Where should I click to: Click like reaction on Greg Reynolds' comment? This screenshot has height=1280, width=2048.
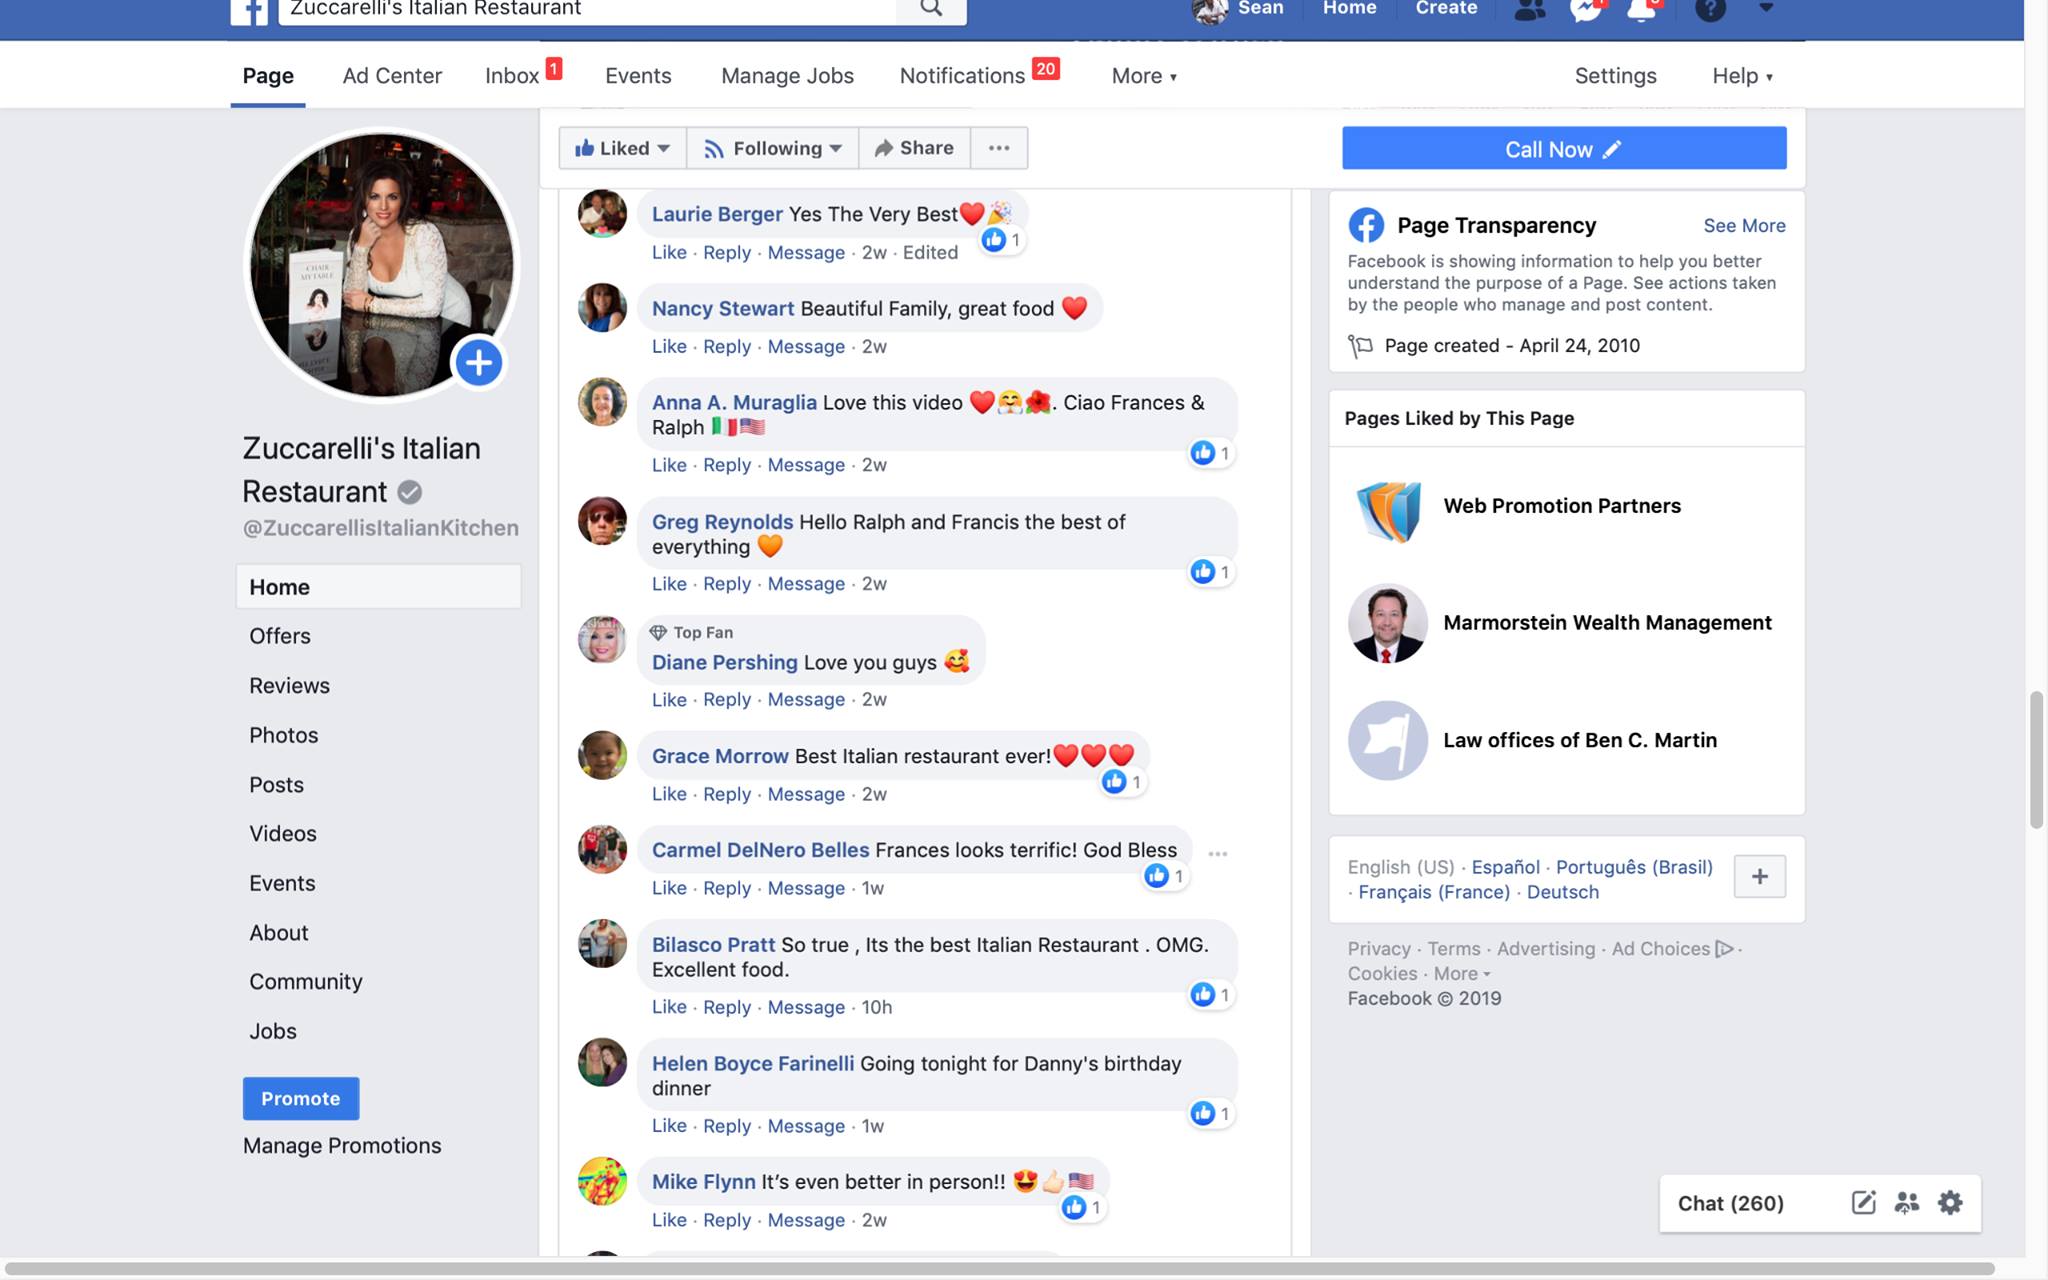(x=1210, y=571)
